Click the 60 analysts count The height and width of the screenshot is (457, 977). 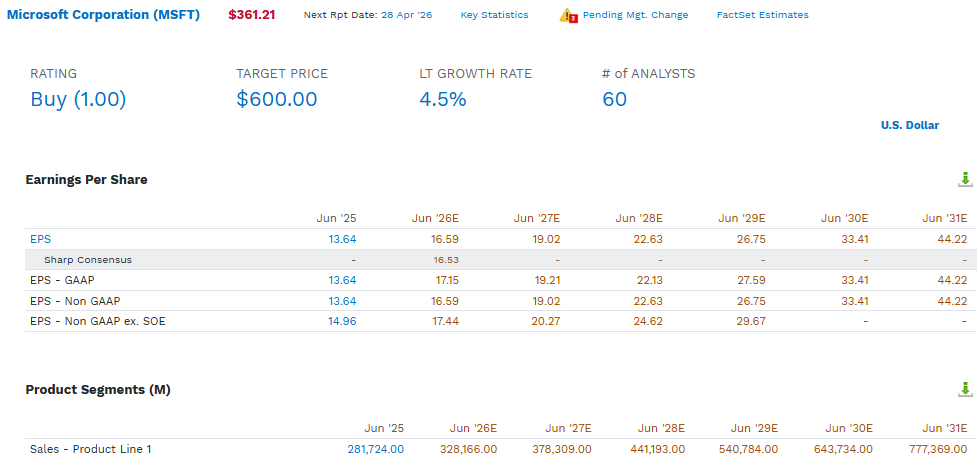pyautogui.click(x=614, y=99)
